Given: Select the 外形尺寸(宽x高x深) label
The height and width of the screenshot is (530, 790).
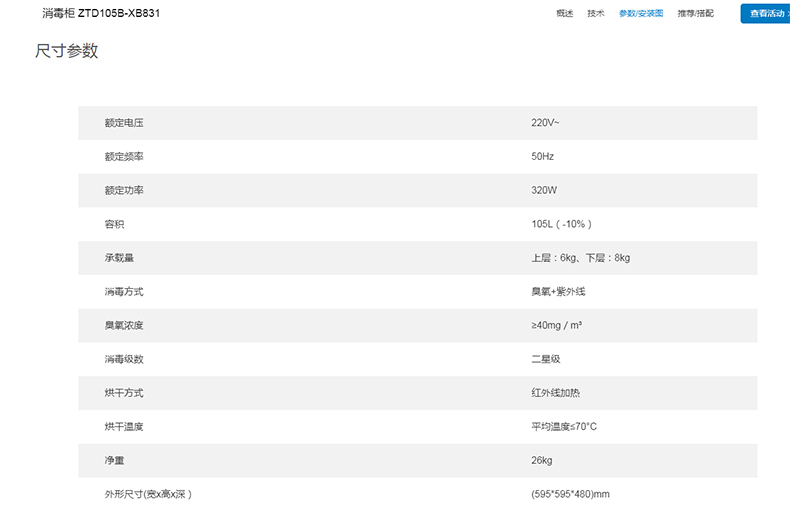Looking at the screenshot, I should 148,494.
